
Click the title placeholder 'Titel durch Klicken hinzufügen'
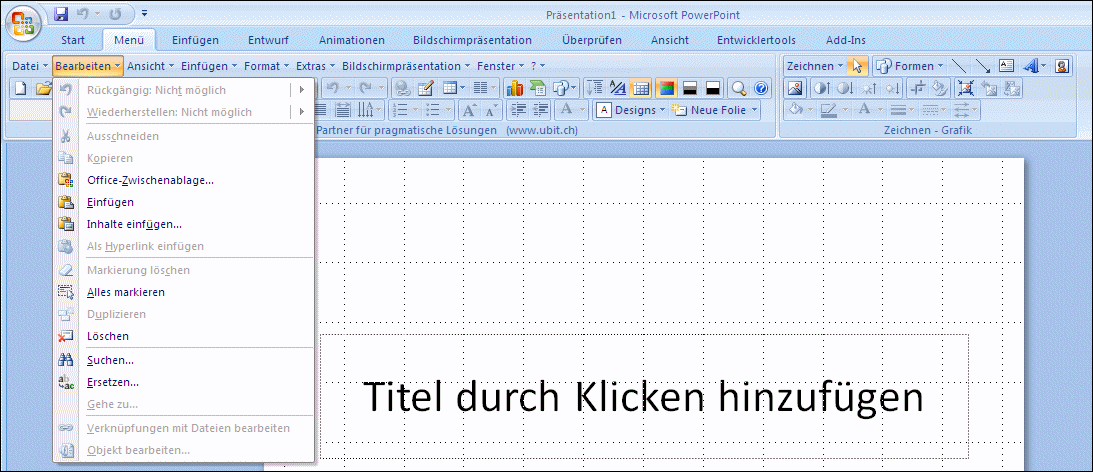point(642,397)
